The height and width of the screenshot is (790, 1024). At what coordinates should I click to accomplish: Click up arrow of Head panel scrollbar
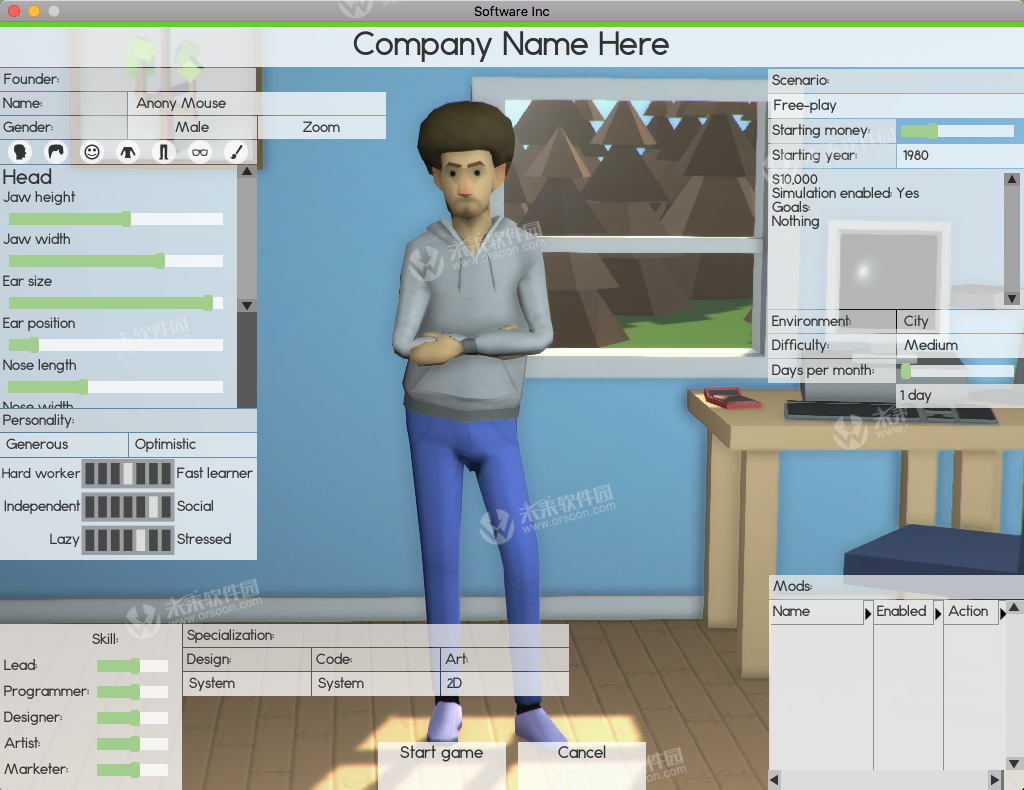coord(247,172)
